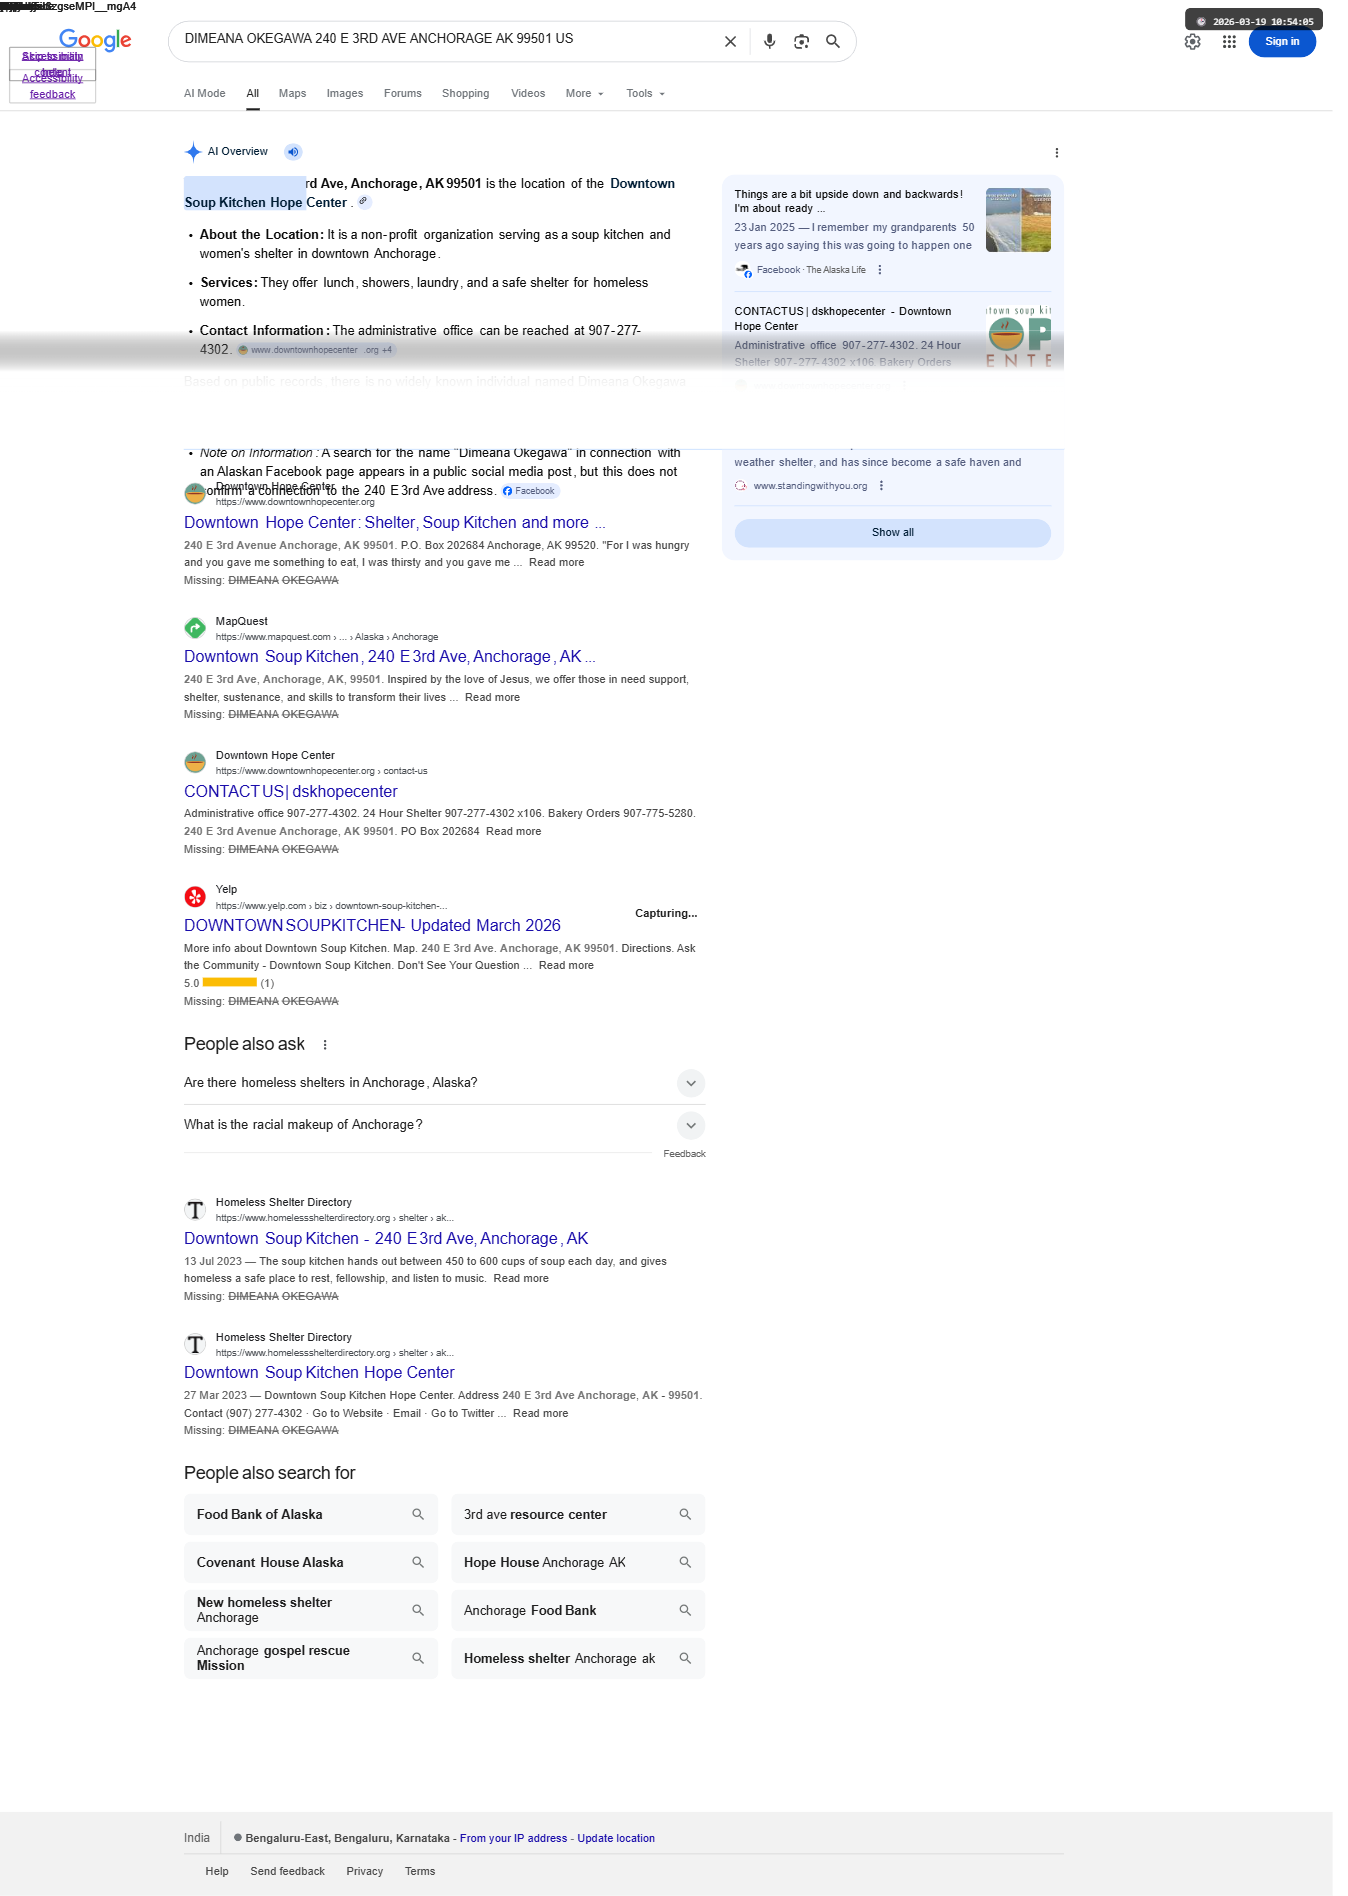
Task: Select the Videos tab
Action: point(528,94)
